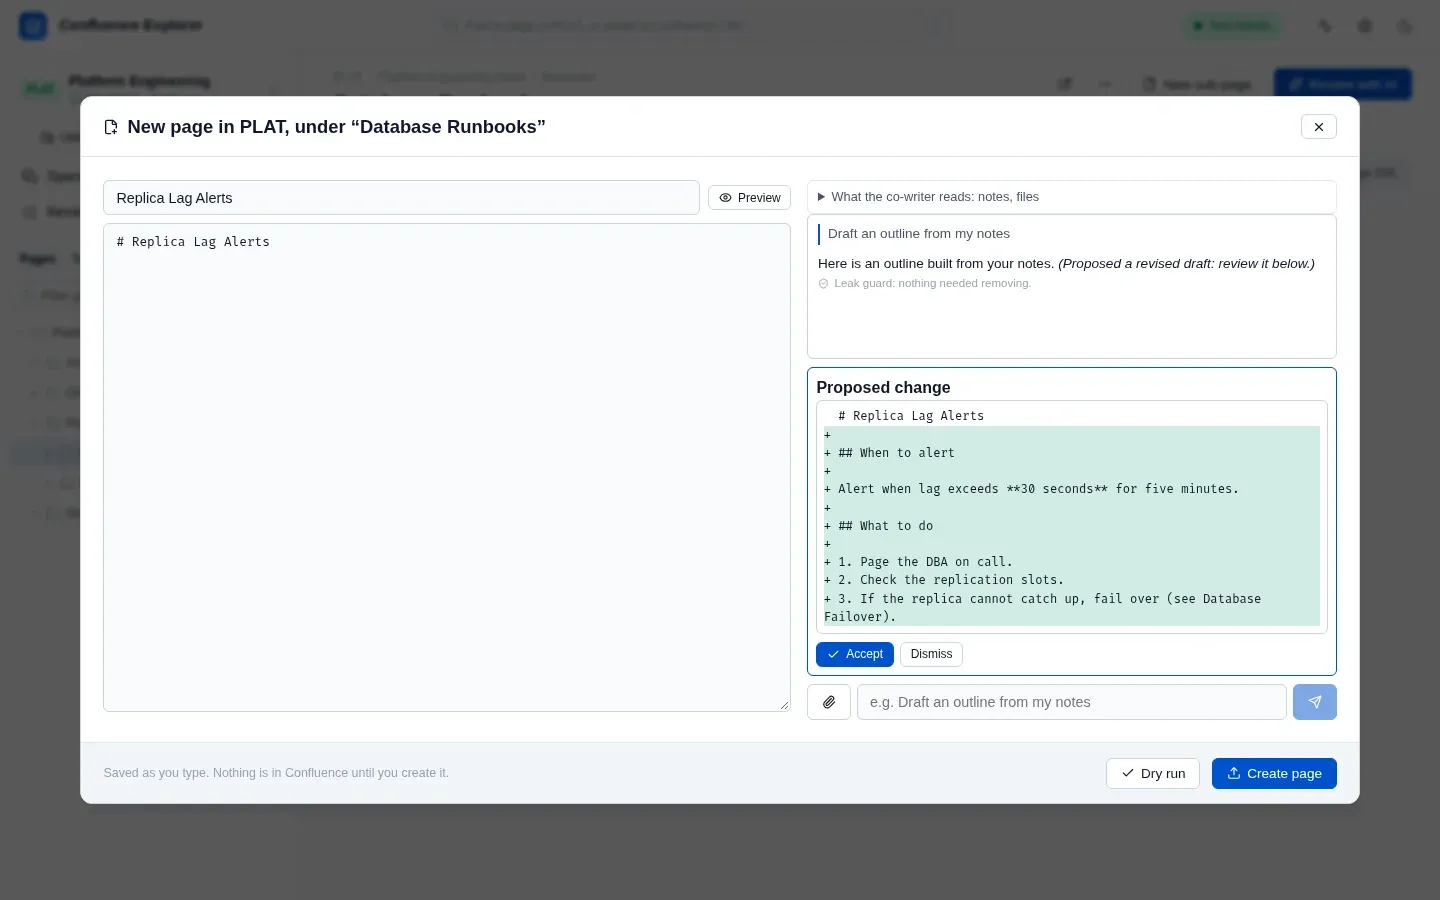Screen dimensions: 1440x900
Task: Click the "Draft an outline from my notes" message
Action: (x=919, y=234)
